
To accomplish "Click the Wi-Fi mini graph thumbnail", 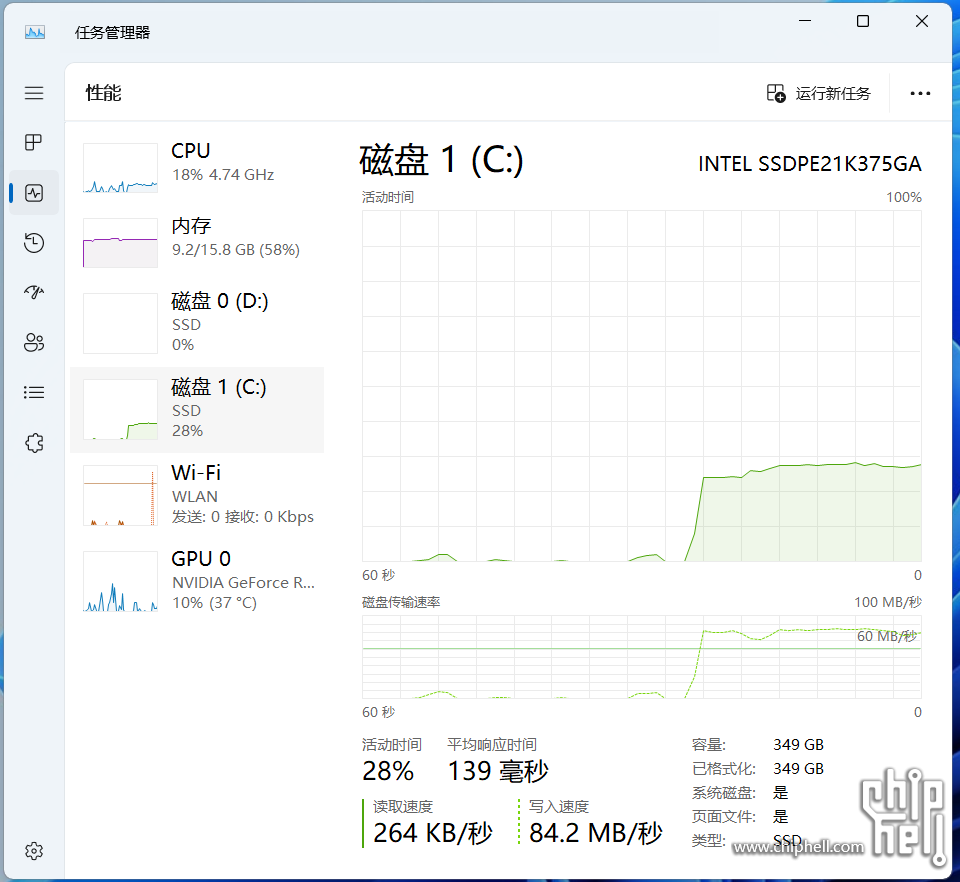I will tap(121, 495).
